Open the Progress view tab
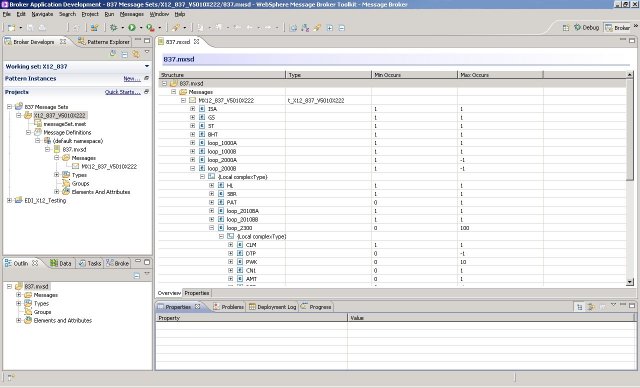 click(x=316, y=307)
